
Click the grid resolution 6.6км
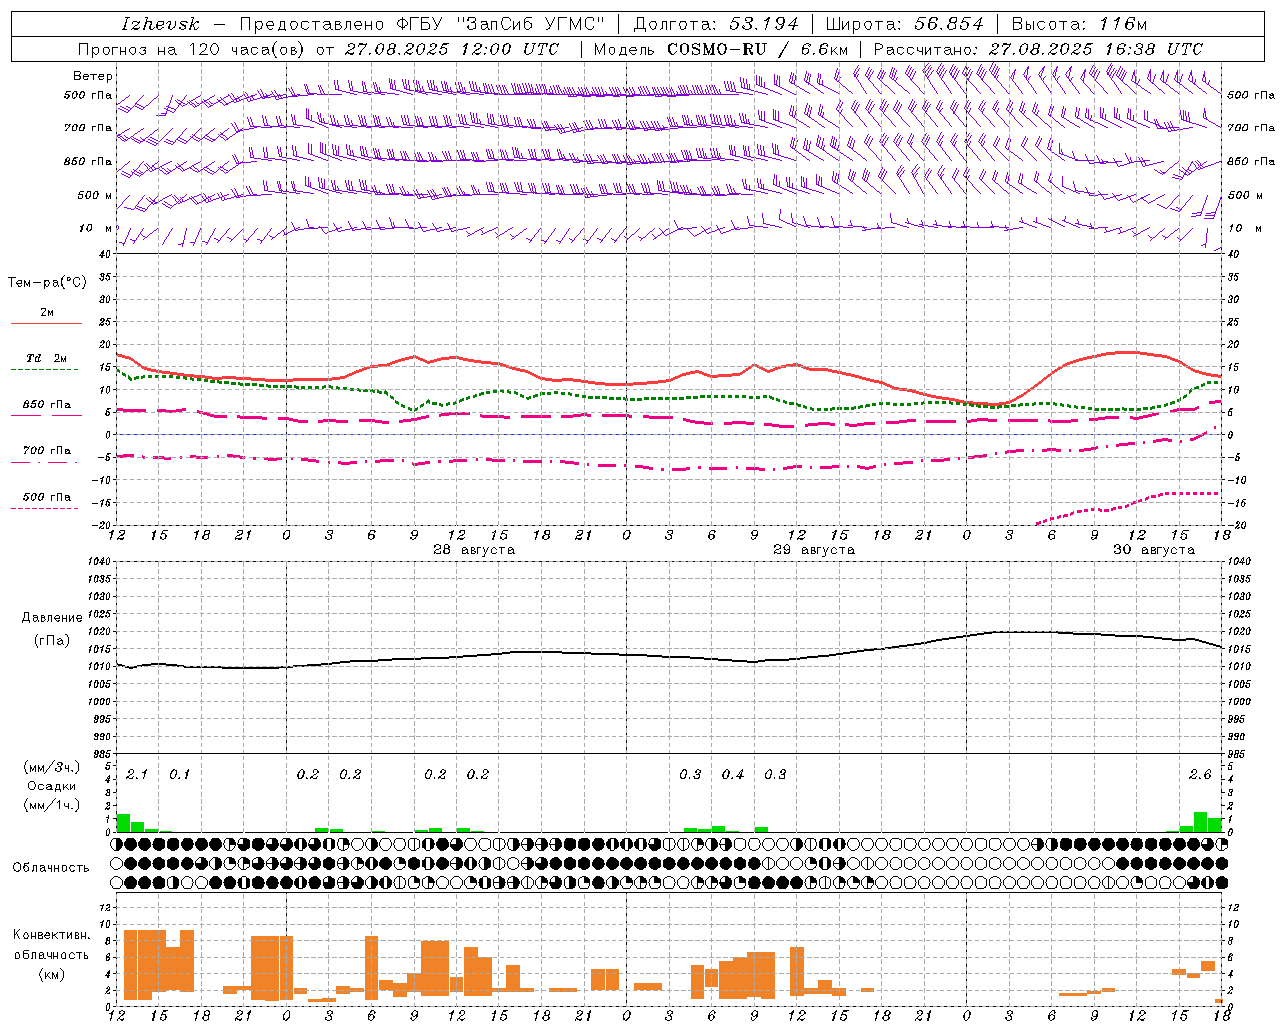pyautogui.click(x=825, y=49)
